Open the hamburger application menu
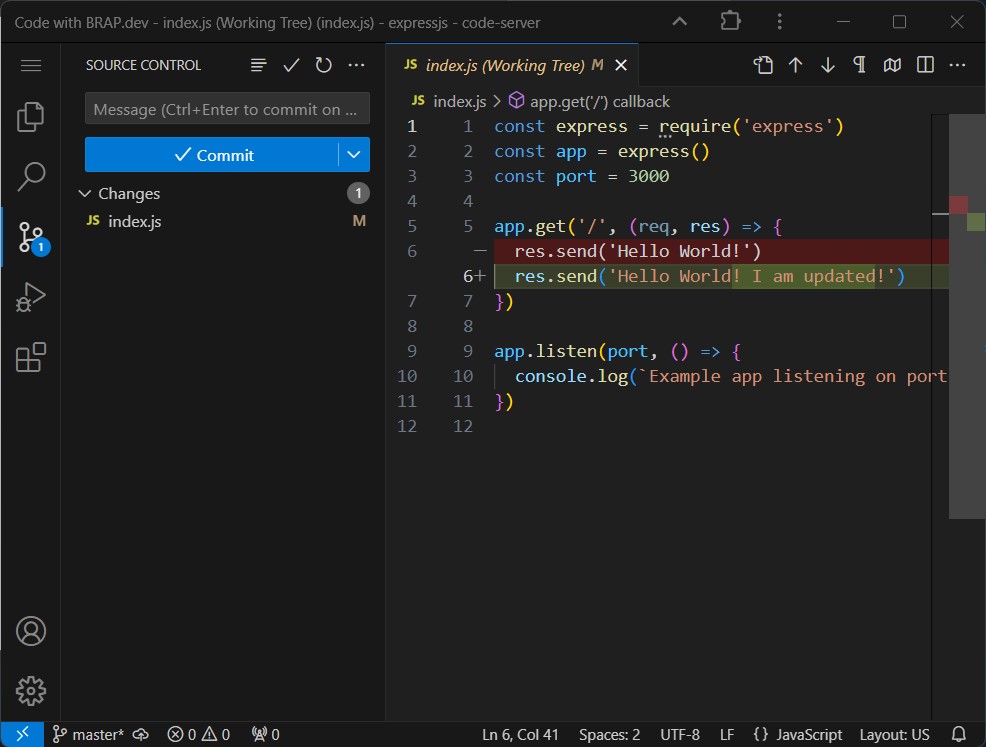The image size is (986, 747). 30,65
